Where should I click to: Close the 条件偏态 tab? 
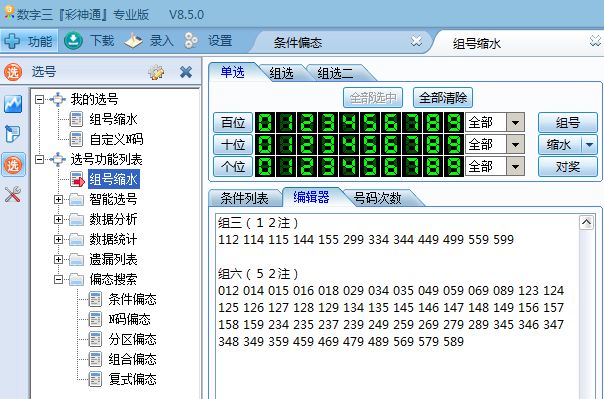tap(416, 40)
